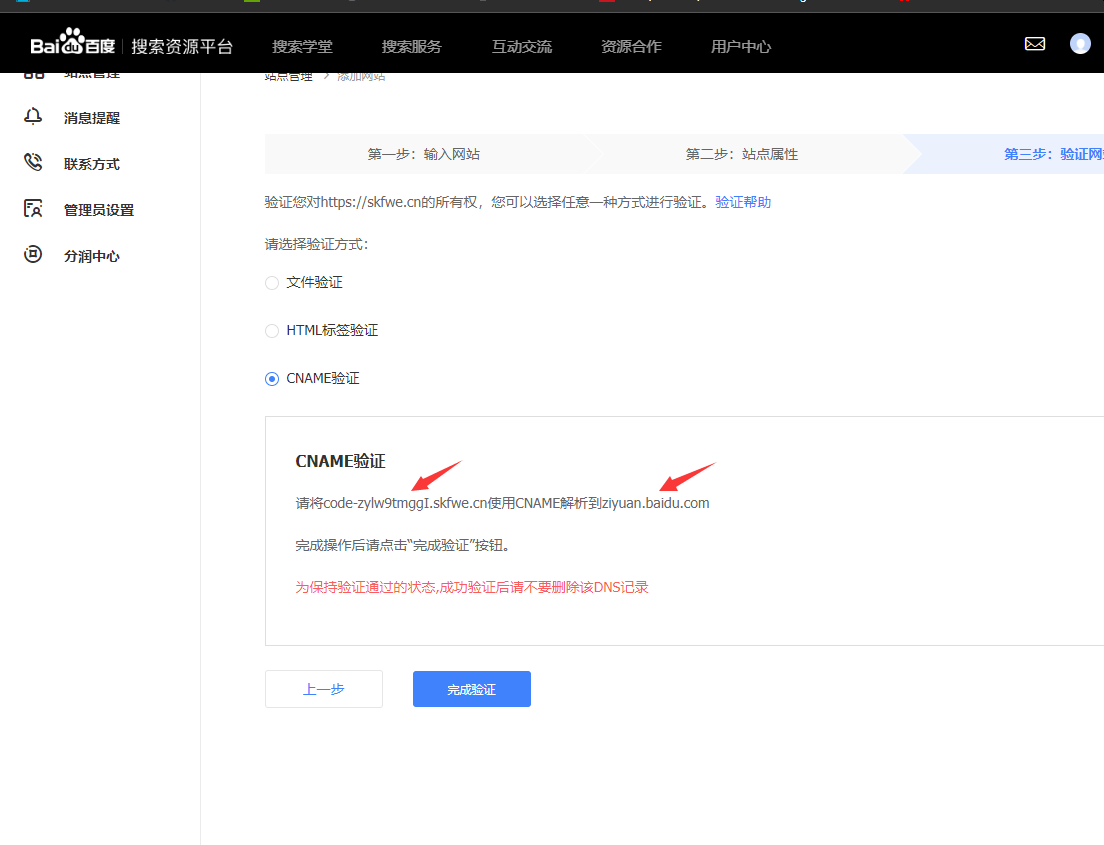
Task: Click the 管理员设置 person icon
Action: coord(33,209)
